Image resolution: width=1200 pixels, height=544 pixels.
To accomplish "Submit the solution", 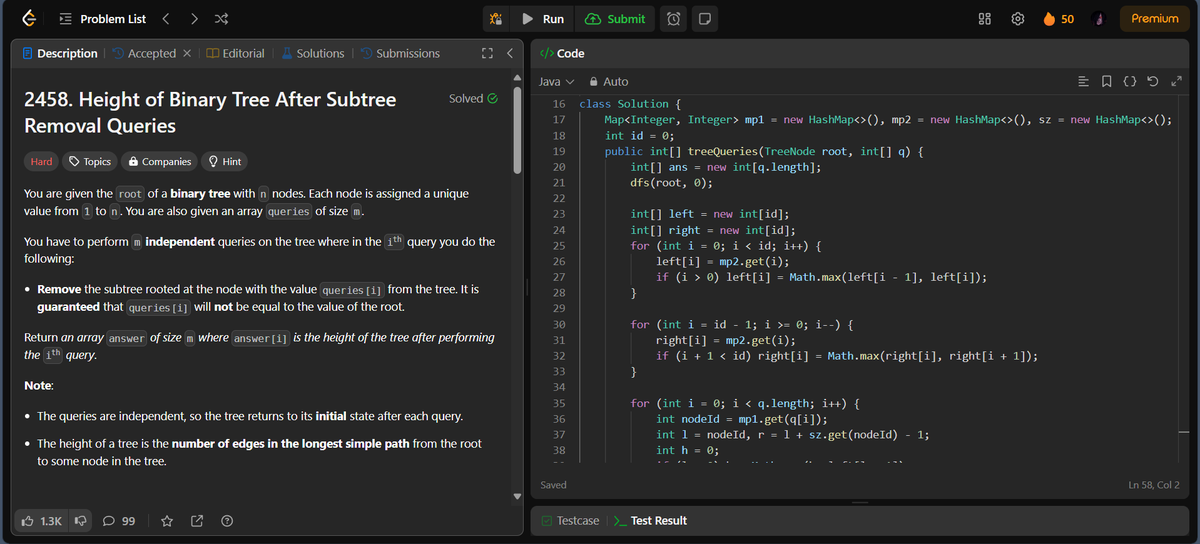I will pos(615,19).
